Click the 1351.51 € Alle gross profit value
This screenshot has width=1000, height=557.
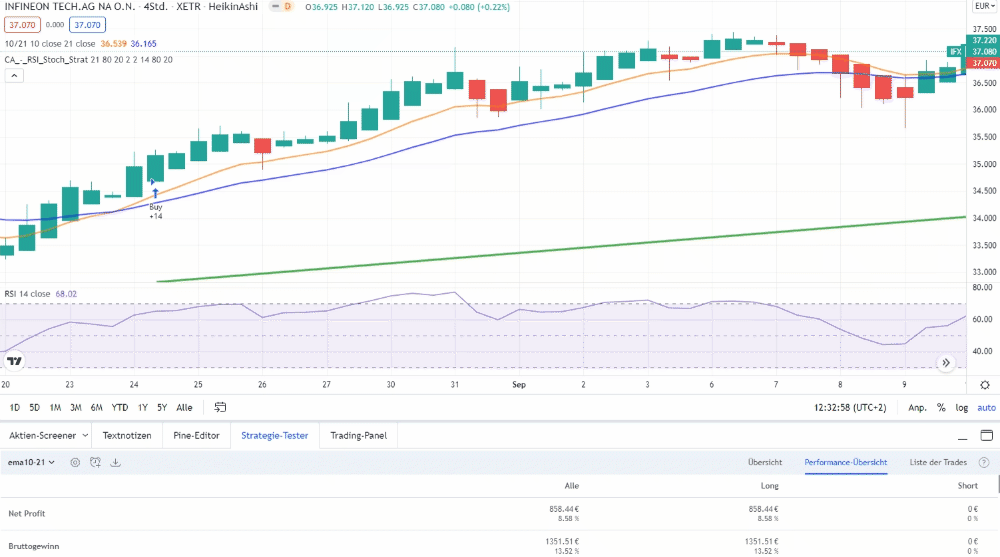click(x=562, y=541)
